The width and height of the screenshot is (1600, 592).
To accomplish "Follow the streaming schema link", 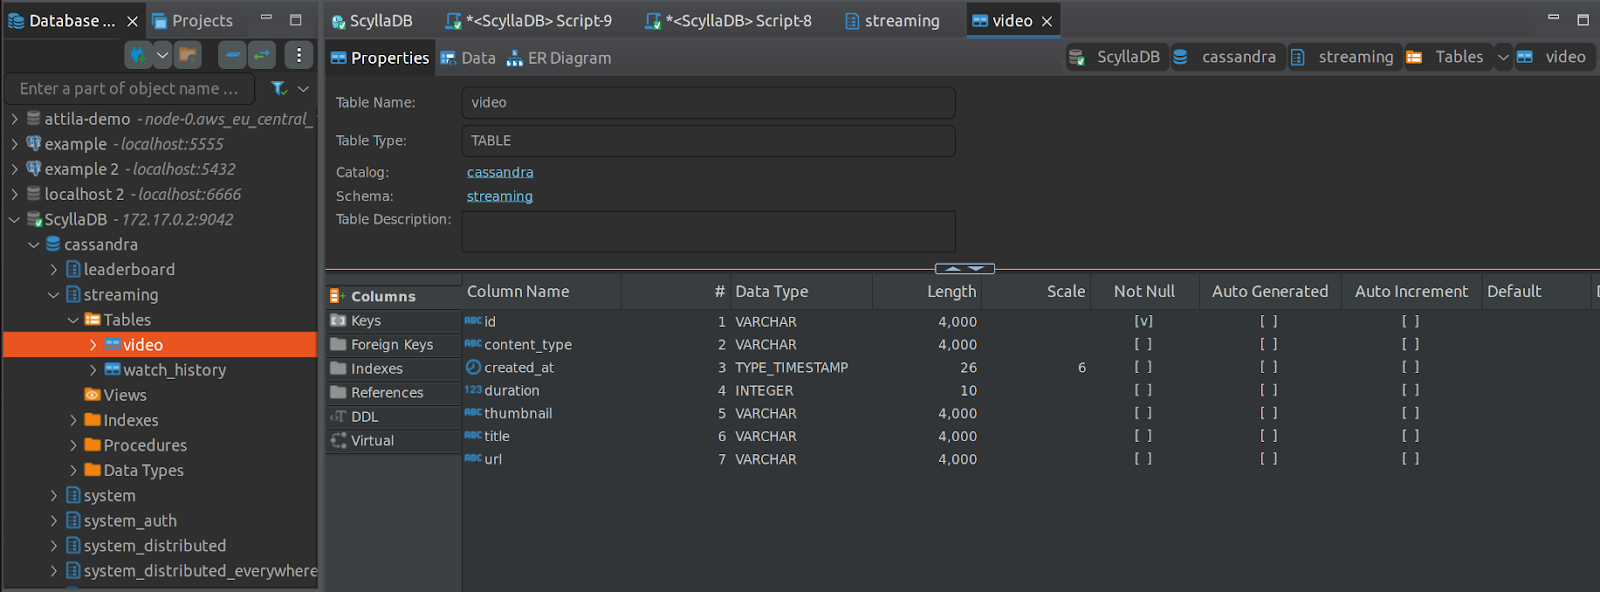I will [x=500, y=196].
